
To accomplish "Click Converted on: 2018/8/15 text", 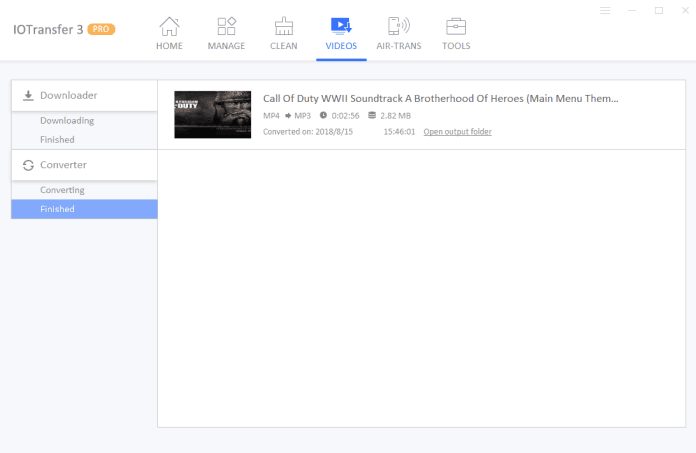I will click(308, 132).
